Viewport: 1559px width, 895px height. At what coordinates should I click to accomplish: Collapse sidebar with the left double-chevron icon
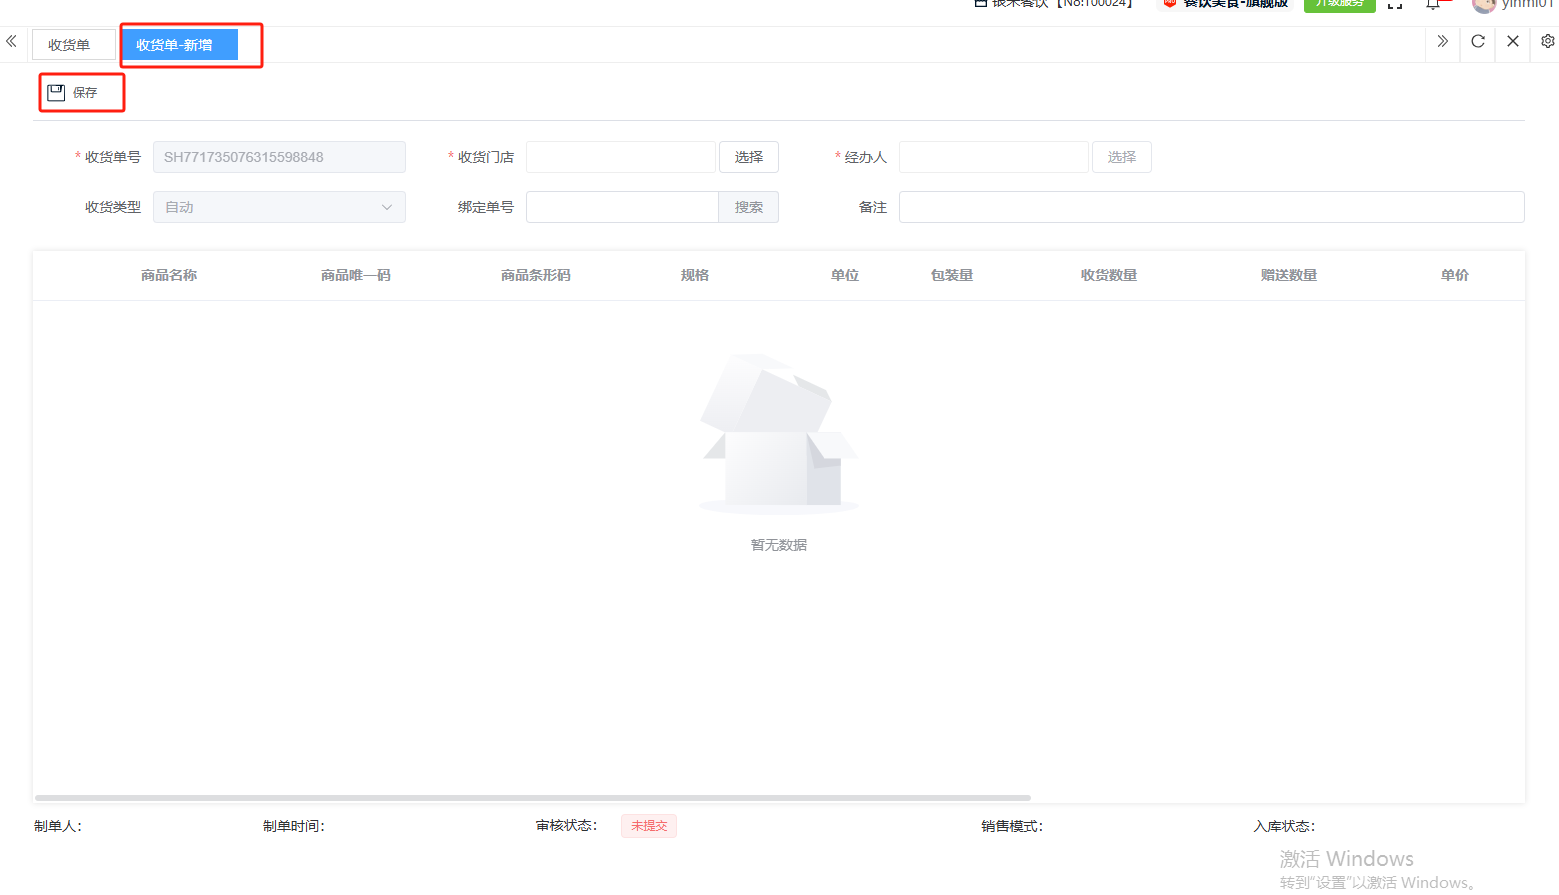pos(12,42)
